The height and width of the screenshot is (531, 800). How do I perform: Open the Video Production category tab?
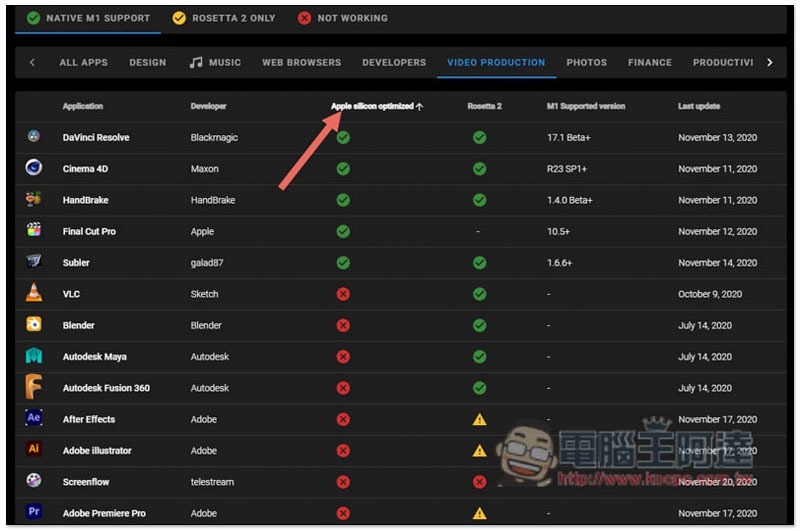coord(496,62)
